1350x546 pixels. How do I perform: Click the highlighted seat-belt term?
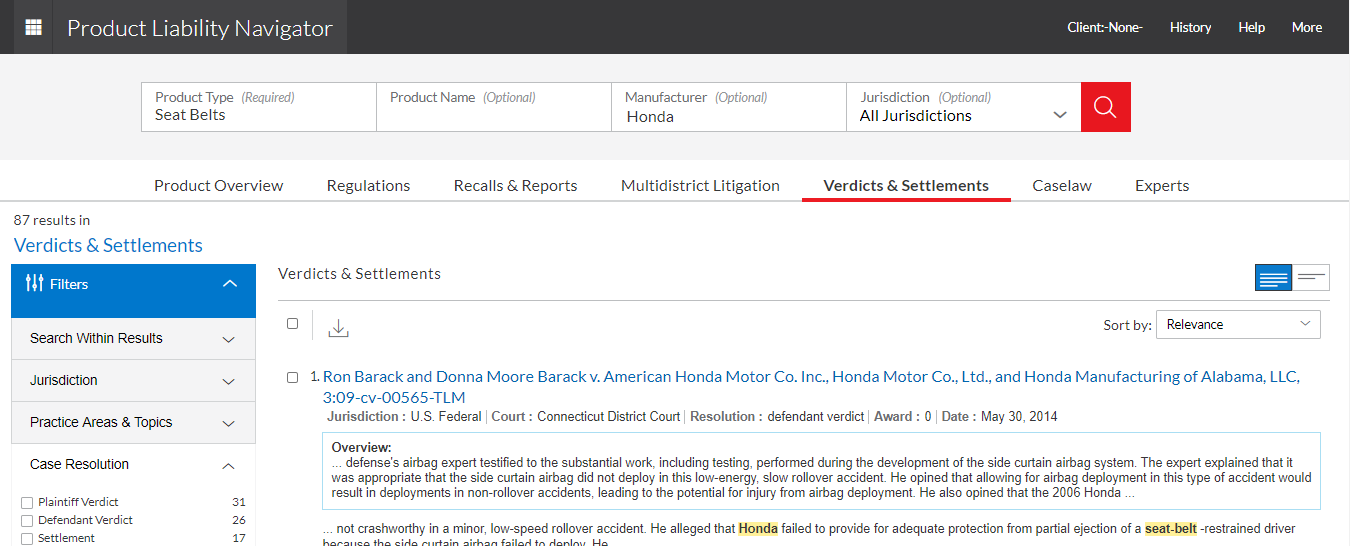click(x=1171, y=529)
